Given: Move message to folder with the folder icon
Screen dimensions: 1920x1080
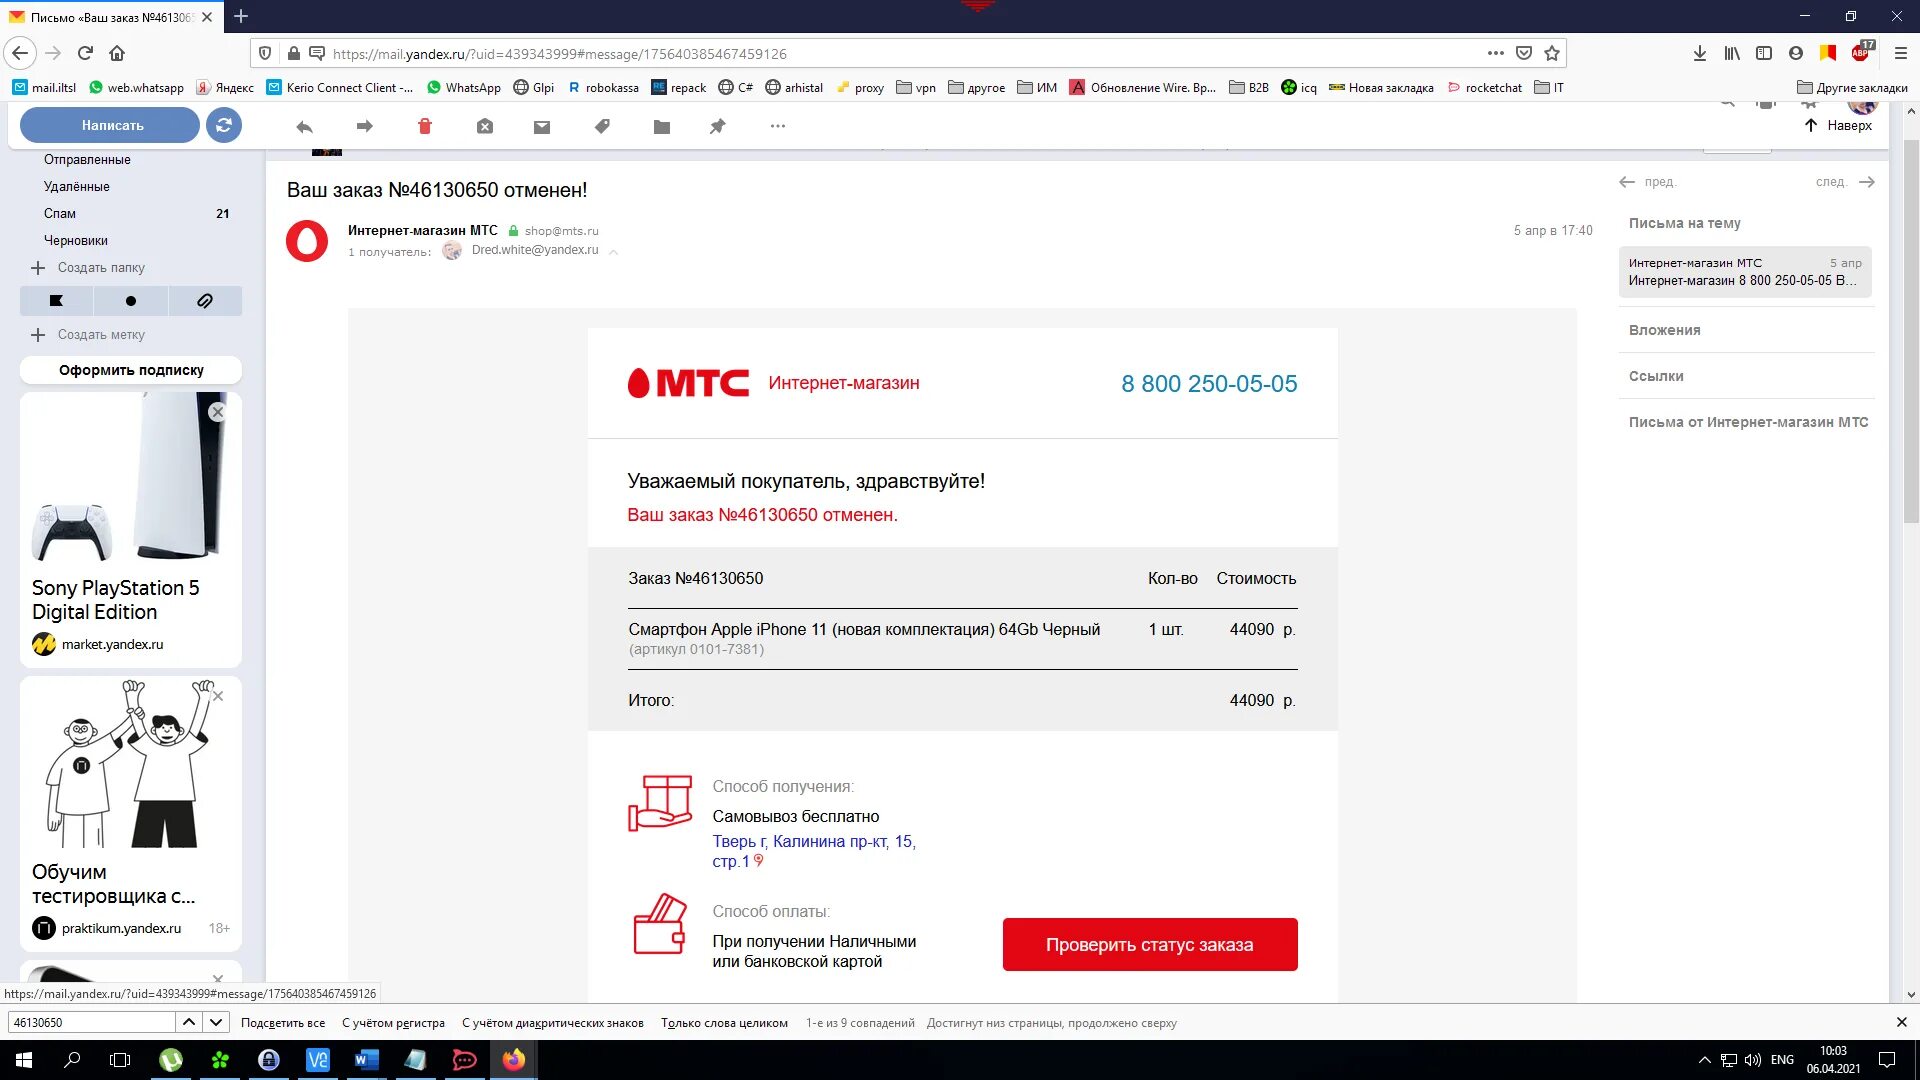Looking at the screenshot, I should (x=661, y=127).
